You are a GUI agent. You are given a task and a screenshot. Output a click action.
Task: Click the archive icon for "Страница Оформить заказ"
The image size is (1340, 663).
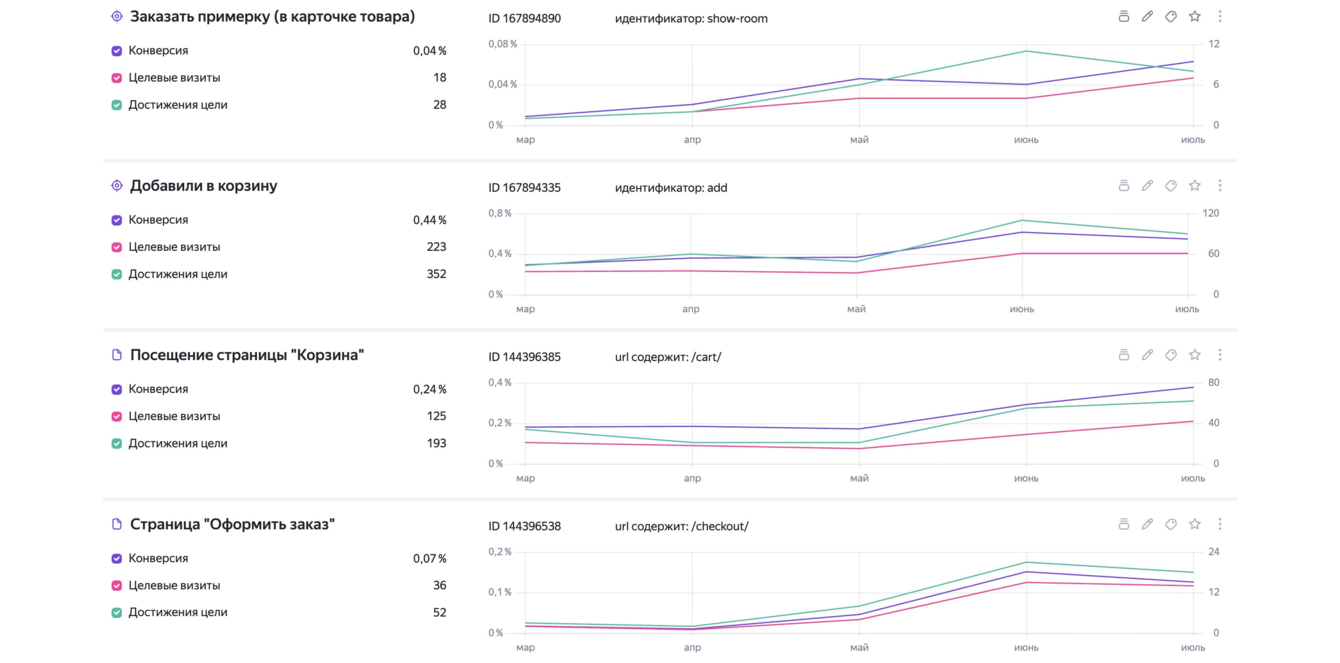tap(1123, 524)
